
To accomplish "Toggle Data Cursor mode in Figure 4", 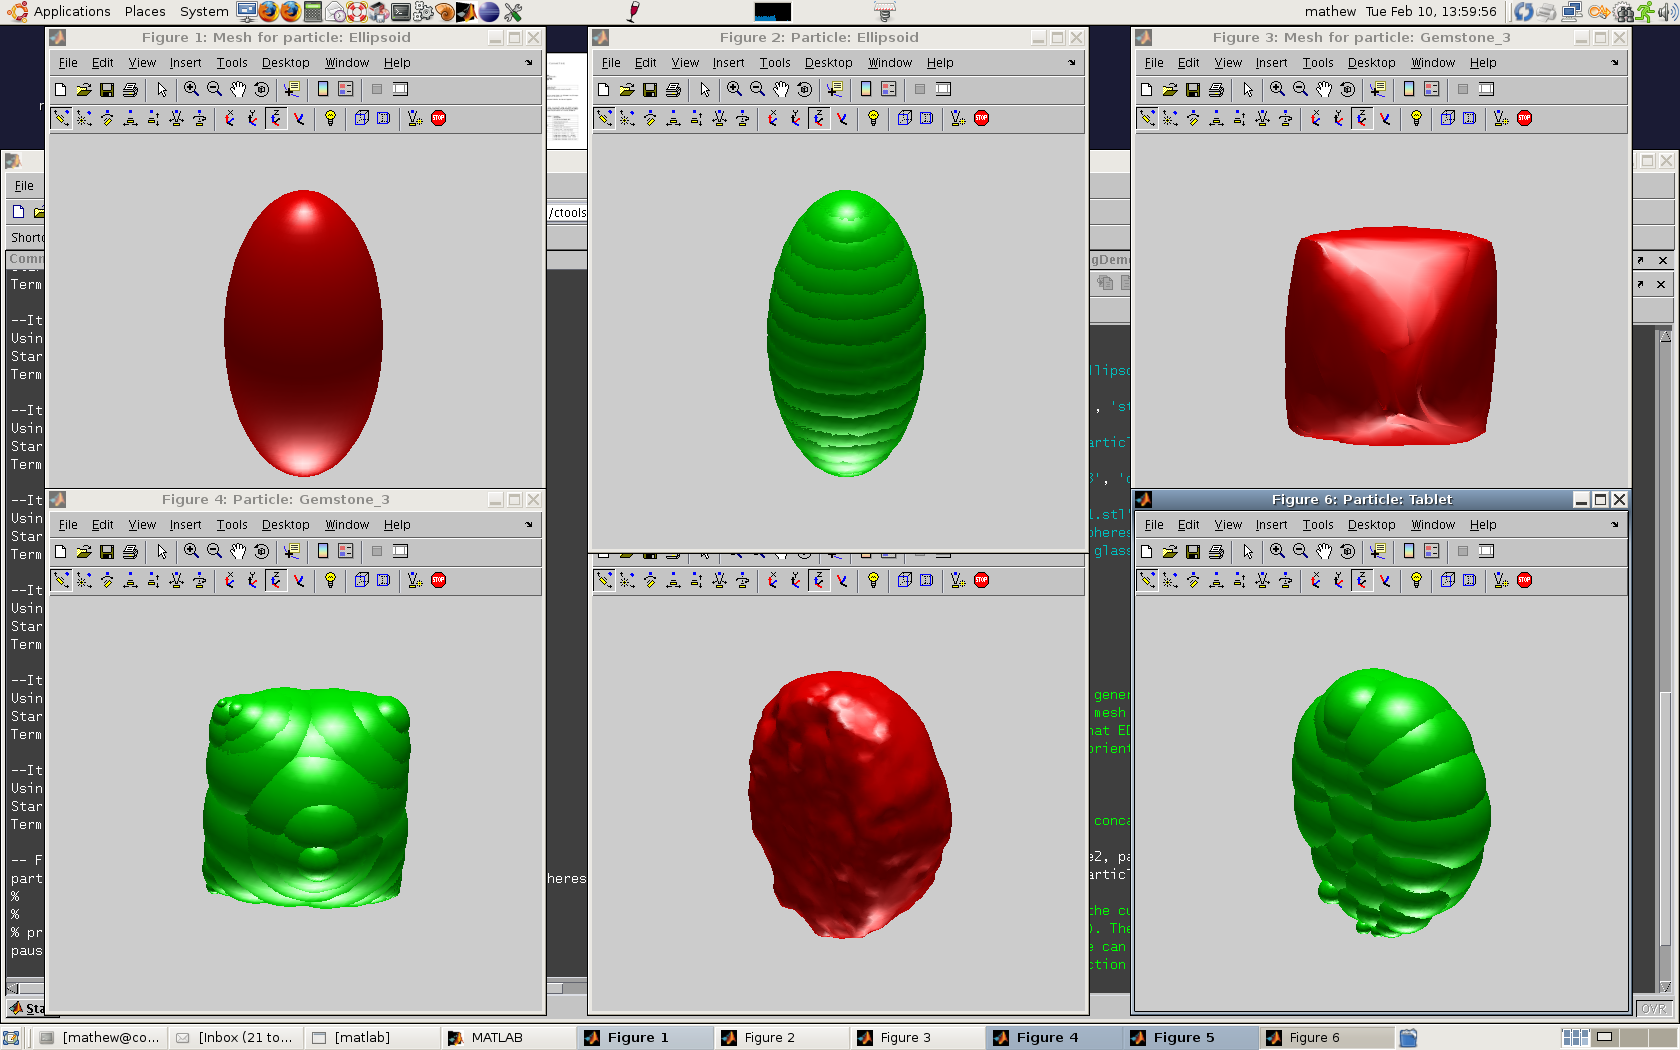I will click(291, 551).
